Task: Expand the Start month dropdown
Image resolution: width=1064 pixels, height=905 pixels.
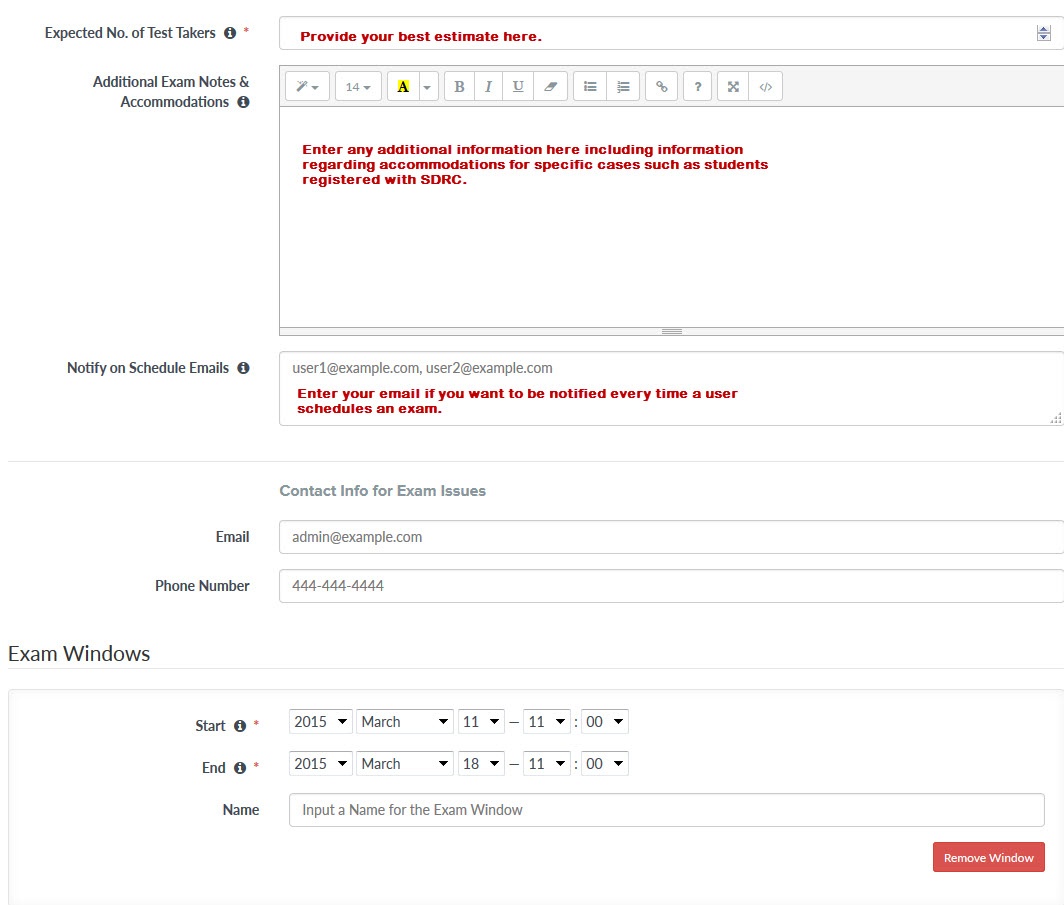Action: pyautogui.click(x=404, y=722)
